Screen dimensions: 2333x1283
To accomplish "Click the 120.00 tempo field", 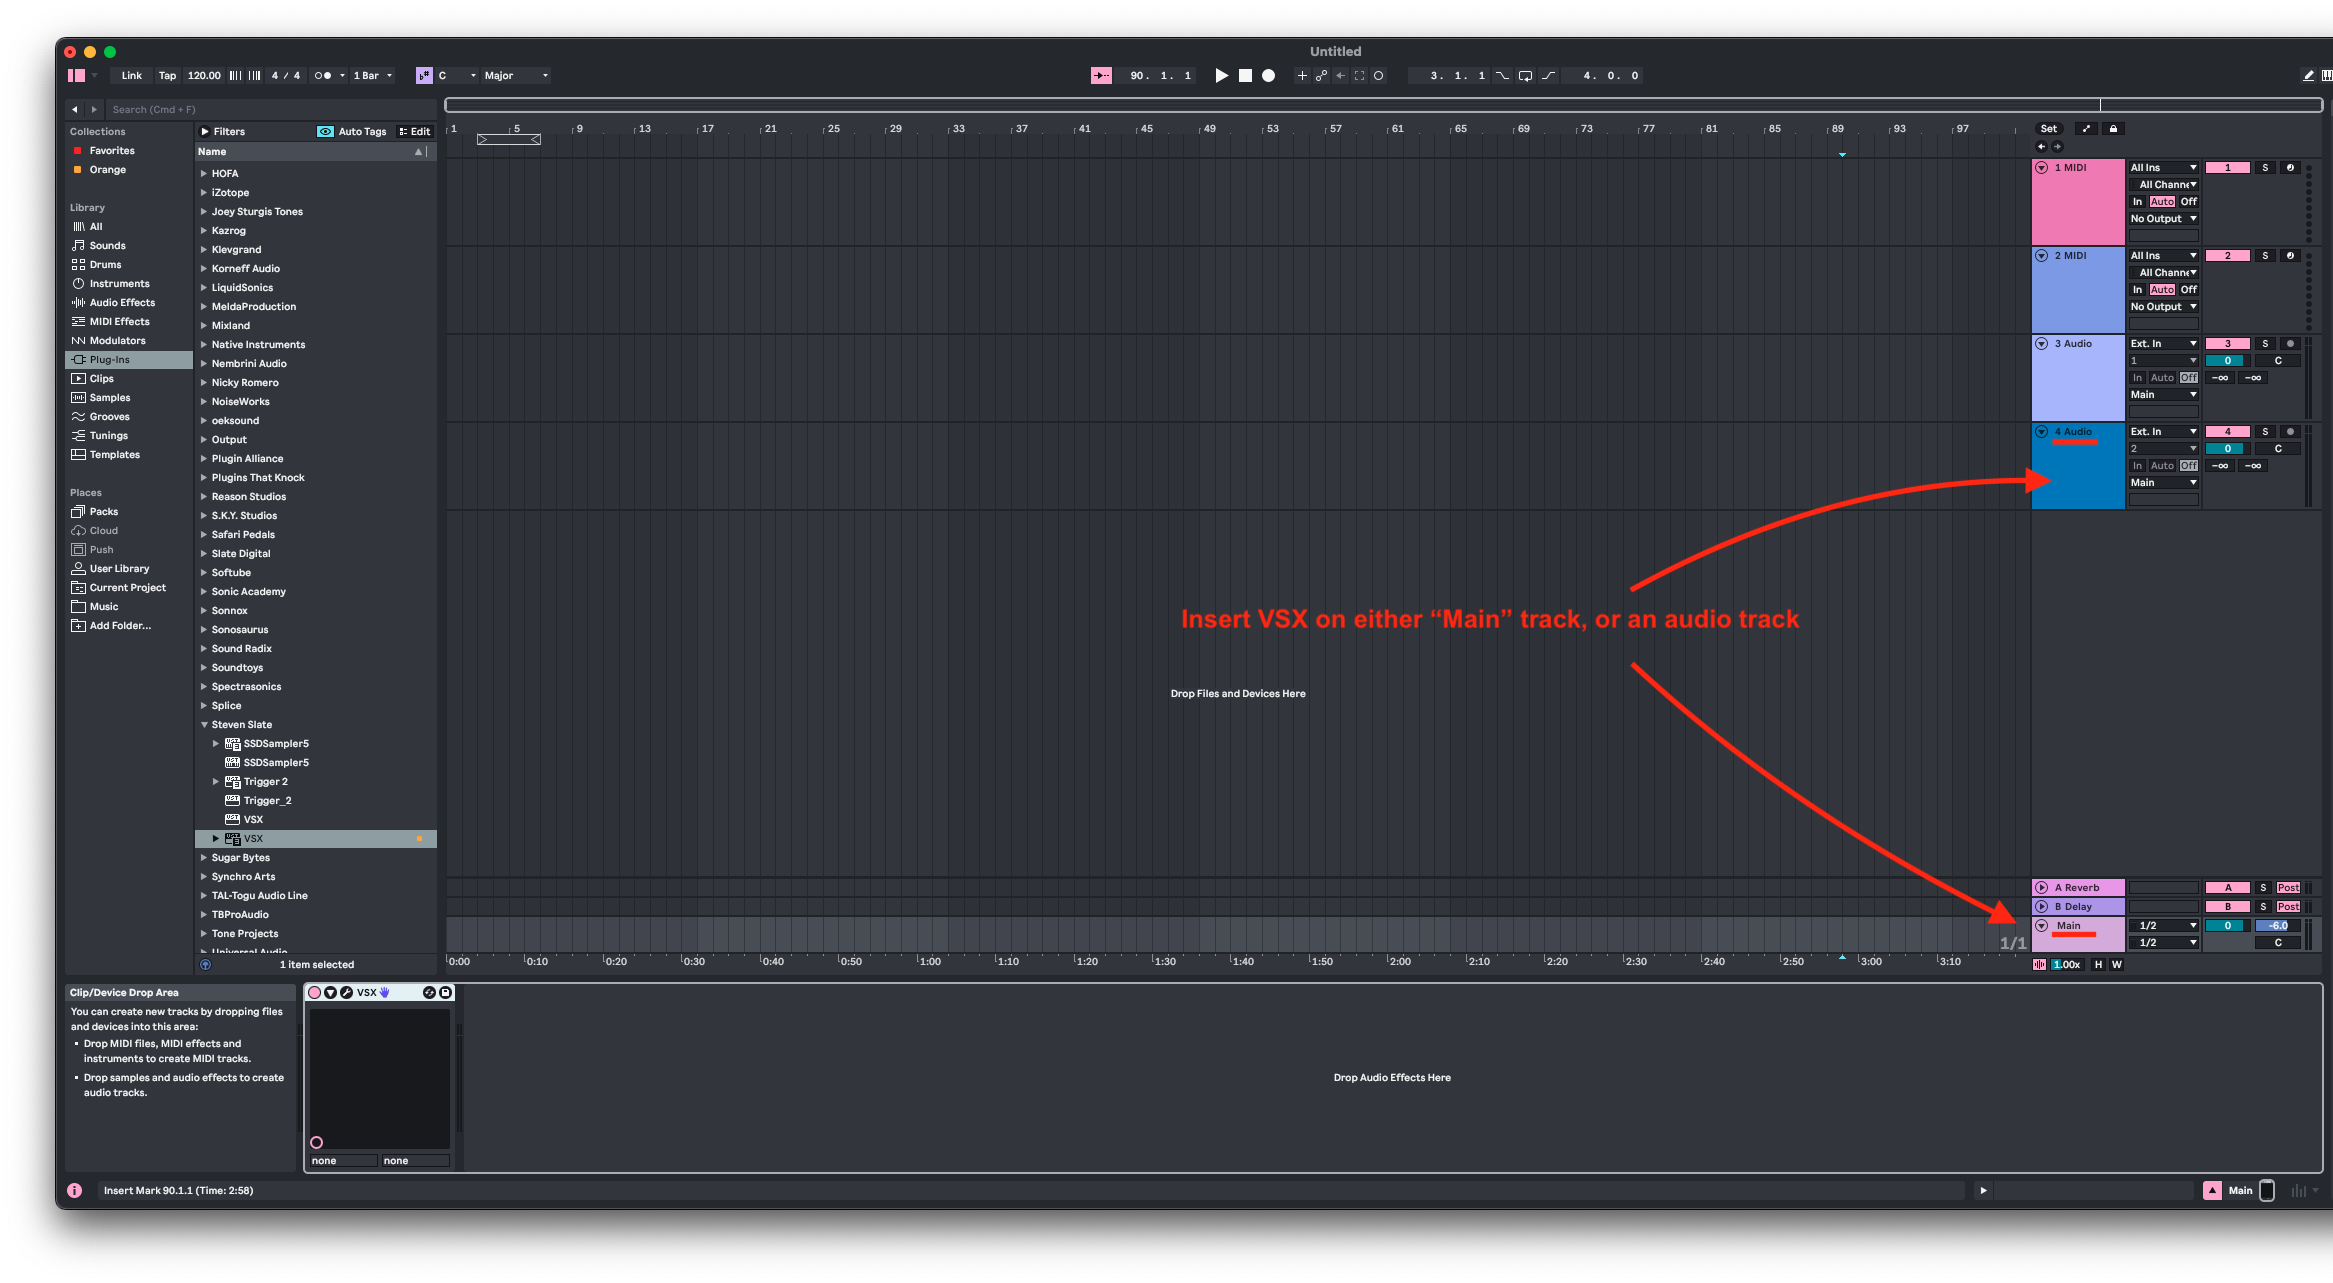I will [x=204, y=76].
